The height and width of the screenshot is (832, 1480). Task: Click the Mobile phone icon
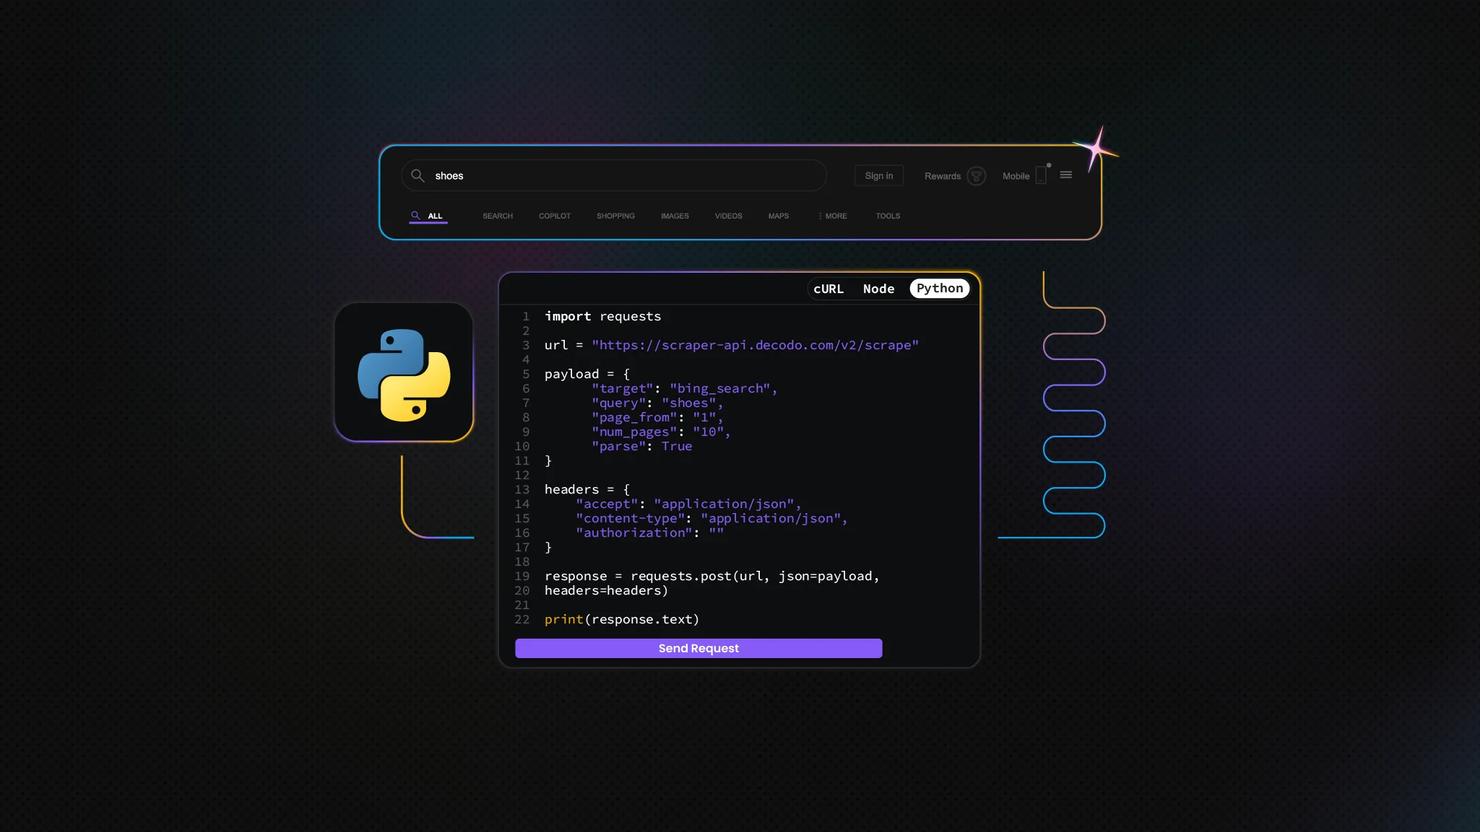click(x=1041, y=175)
